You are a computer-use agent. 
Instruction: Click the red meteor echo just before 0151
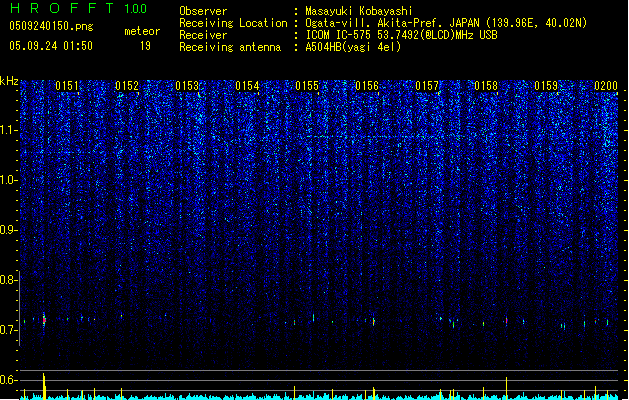44,320
